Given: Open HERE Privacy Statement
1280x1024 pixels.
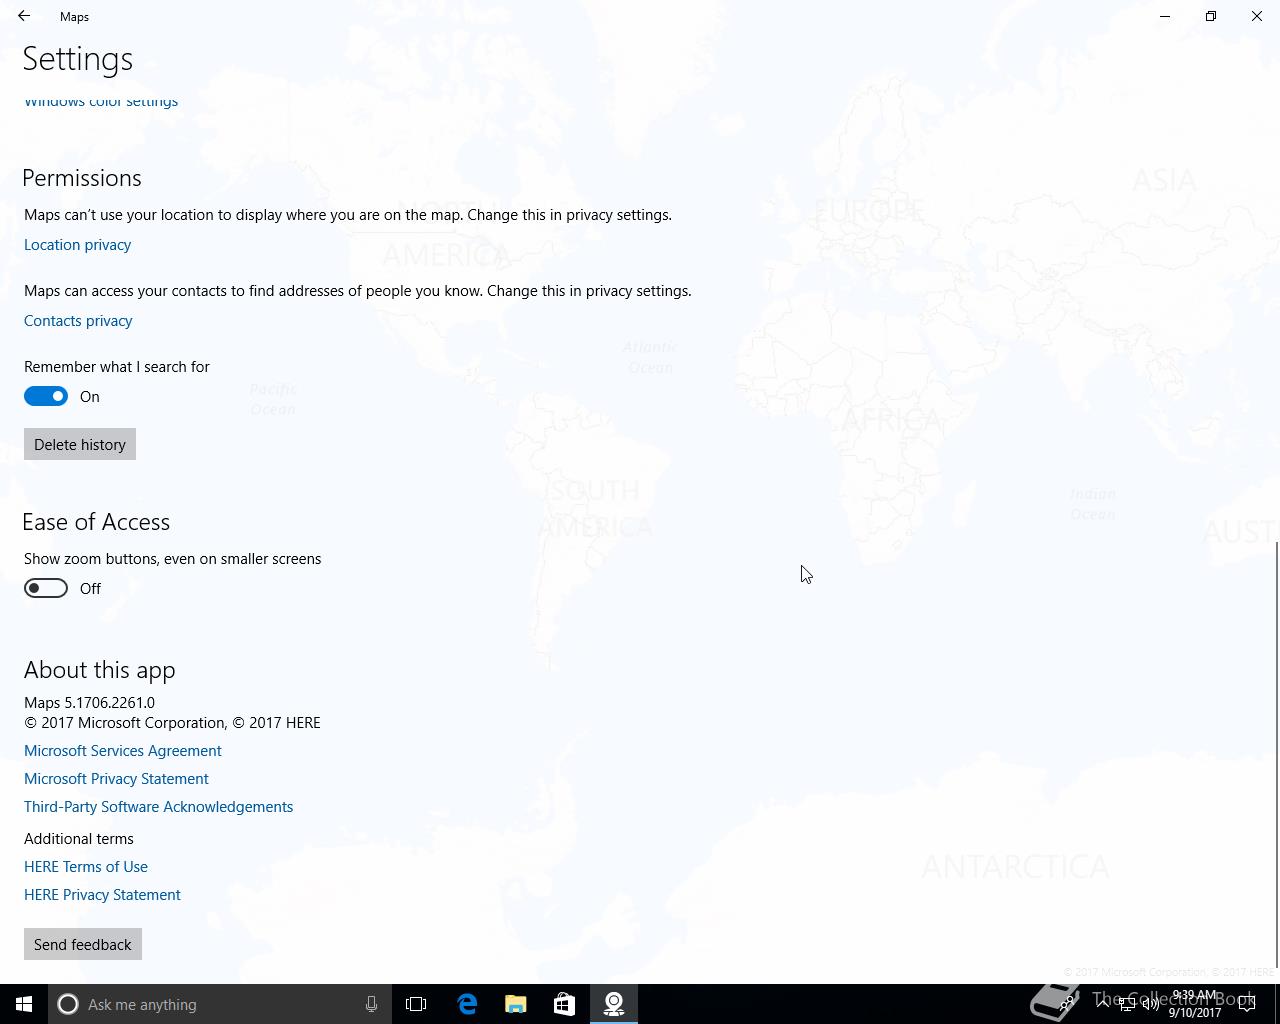Looking at the screenshot, I should point(102,894).
